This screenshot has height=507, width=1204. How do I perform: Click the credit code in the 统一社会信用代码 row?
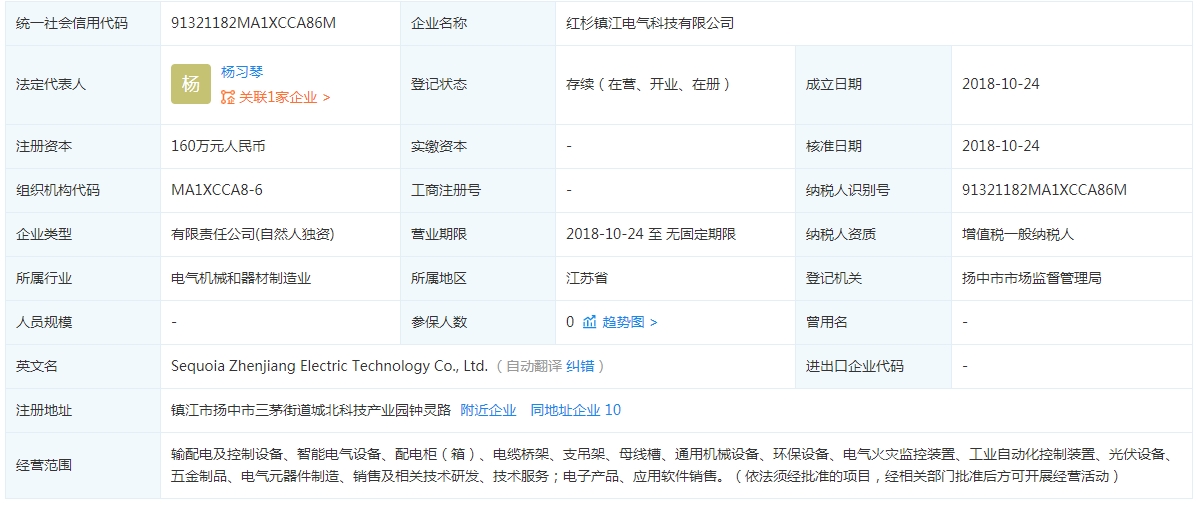point(253,22)
